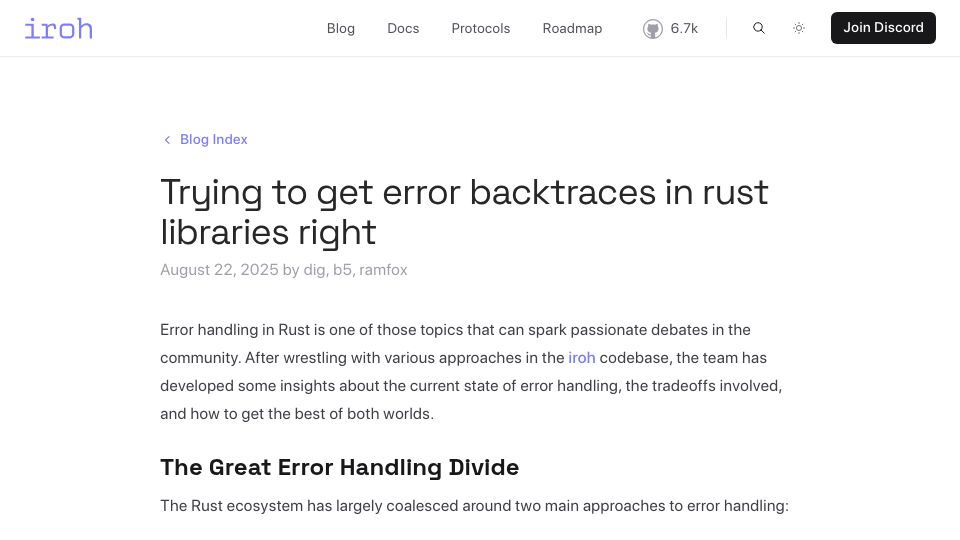Click the back chevron beside Blog Index

point(167,140)
